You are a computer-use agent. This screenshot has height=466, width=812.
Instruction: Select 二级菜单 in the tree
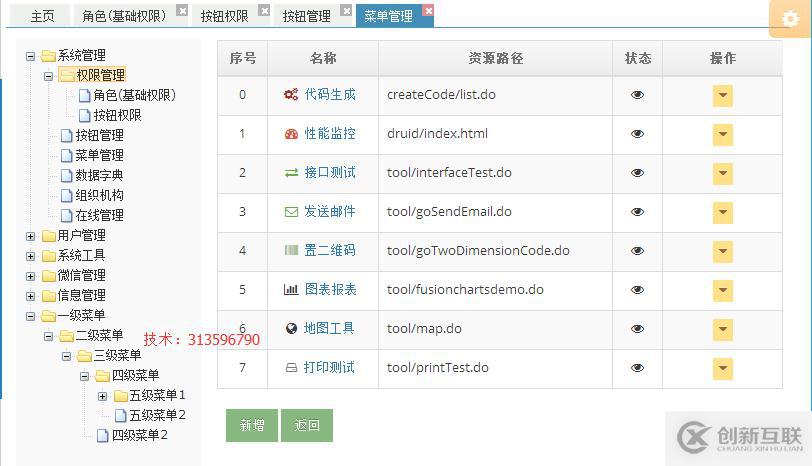[99, 336]
